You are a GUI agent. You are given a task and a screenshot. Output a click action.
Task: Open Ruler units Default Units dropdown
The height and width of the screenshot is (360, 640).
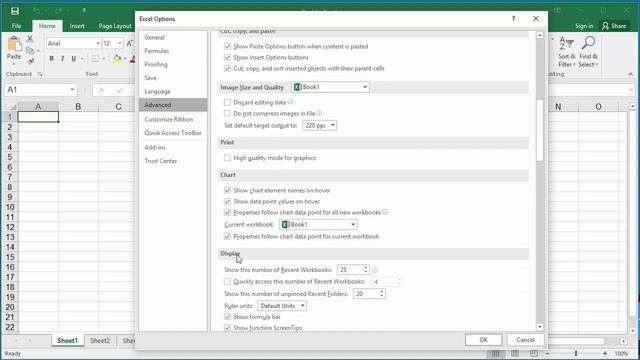click(282, 306)
